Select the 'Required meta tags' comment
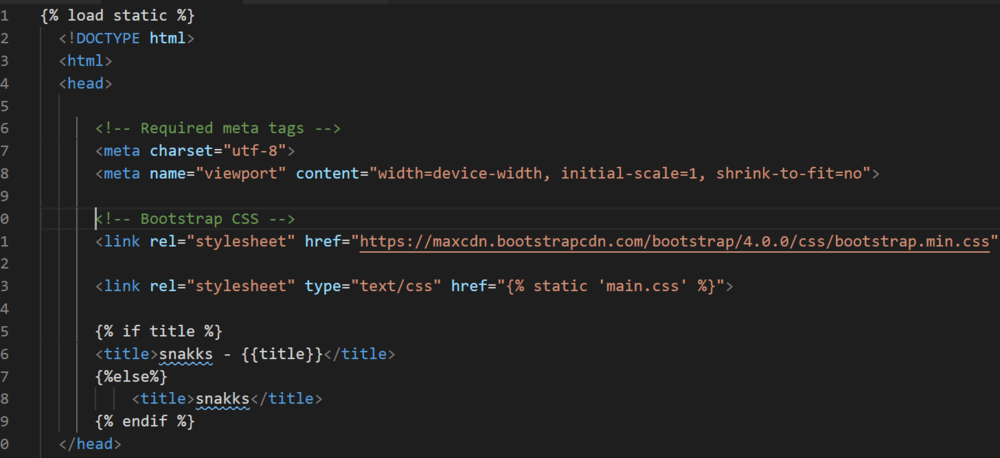Screen dimensions: 1000x458 point(219,128)
